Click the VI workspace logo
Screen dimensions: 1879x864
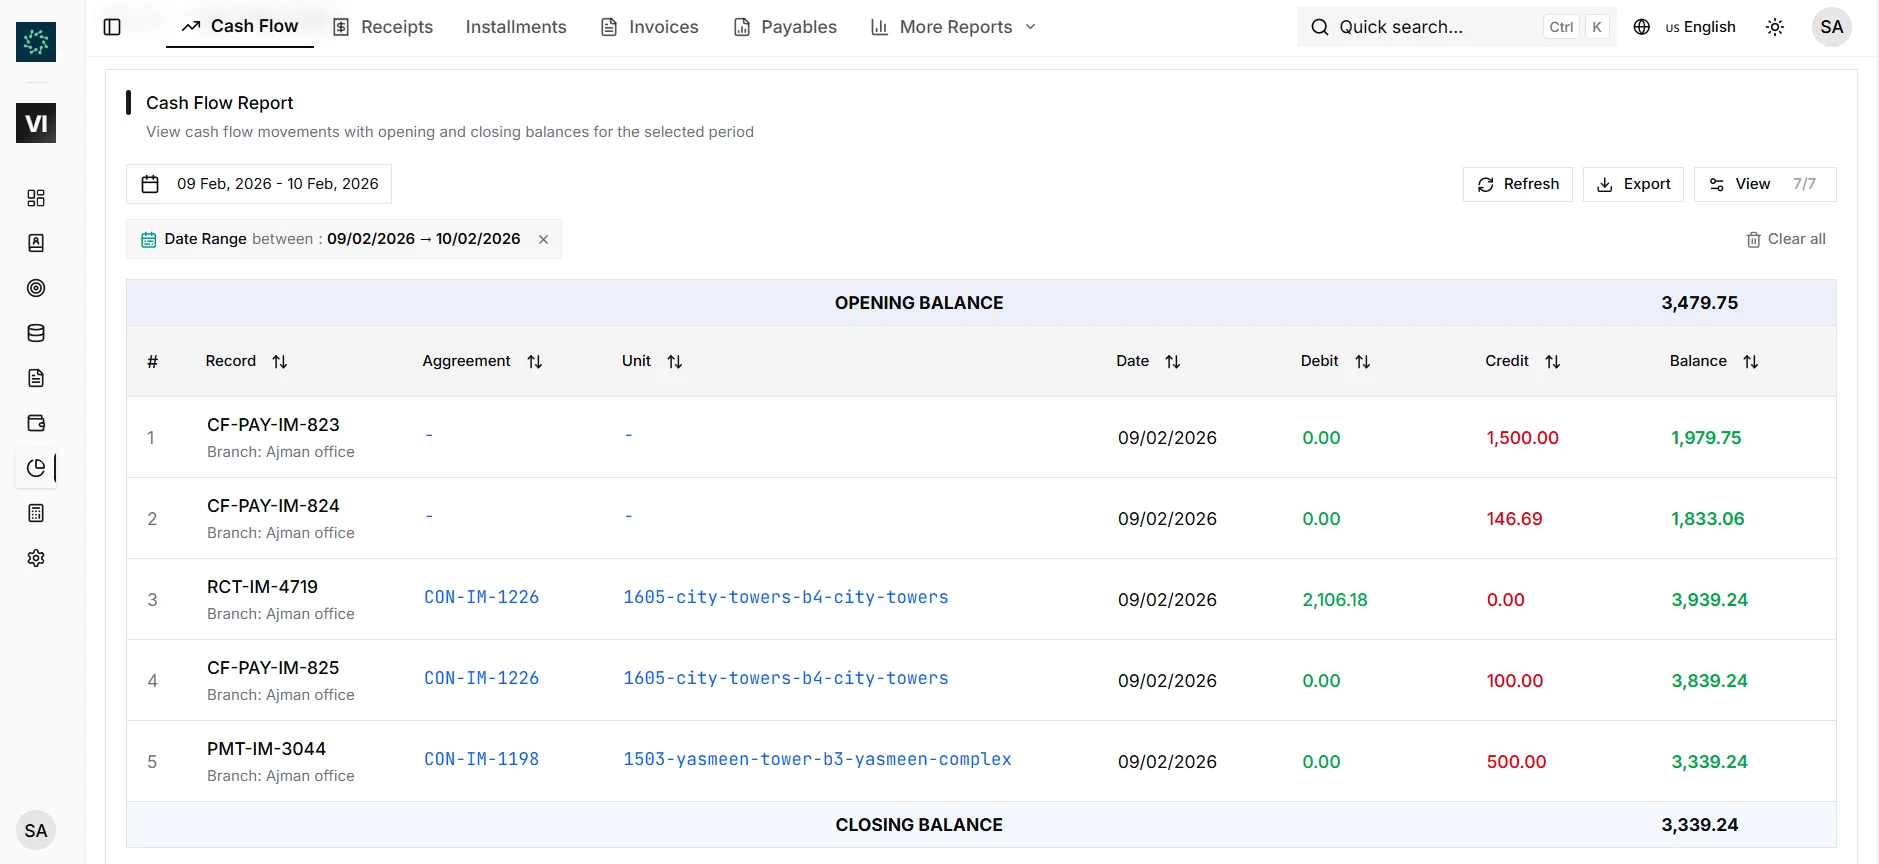[36, 123]
